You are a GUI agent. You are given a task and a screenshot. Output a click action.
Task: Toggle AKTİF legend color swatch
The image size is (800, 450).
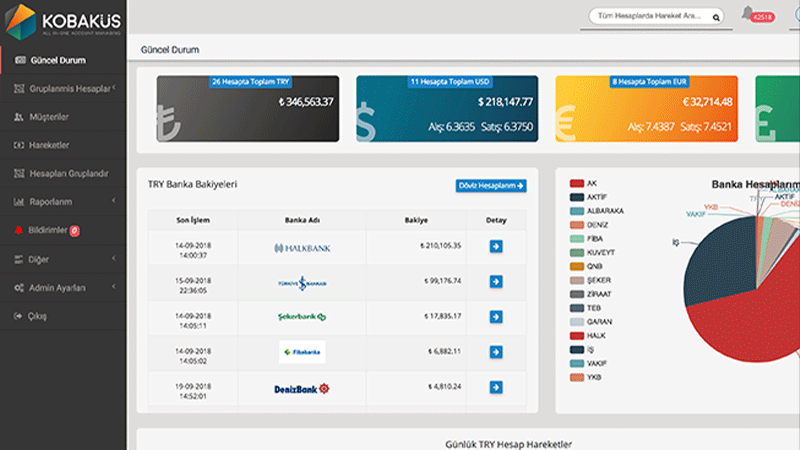pos(577,197)
